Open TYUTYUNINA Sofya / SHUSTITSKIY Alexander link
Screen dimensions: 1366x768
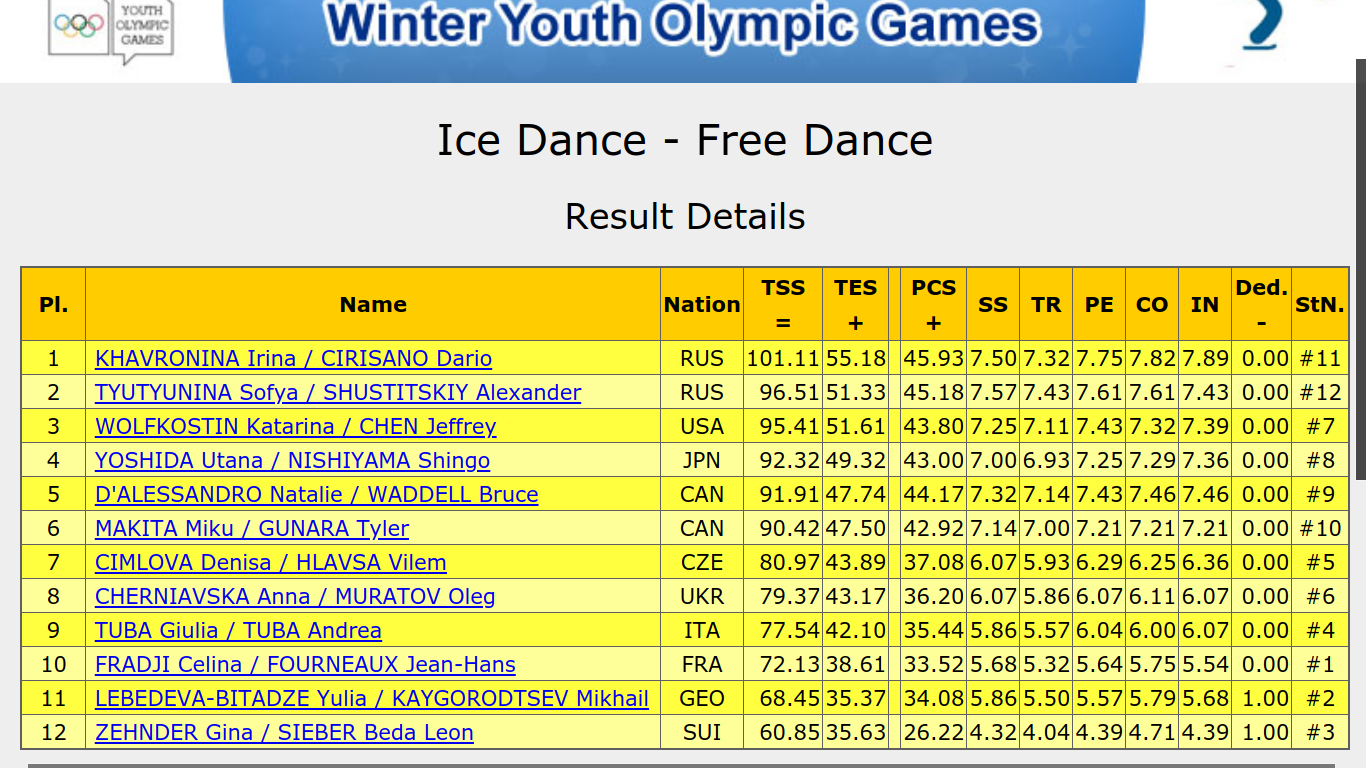[338, 392]
